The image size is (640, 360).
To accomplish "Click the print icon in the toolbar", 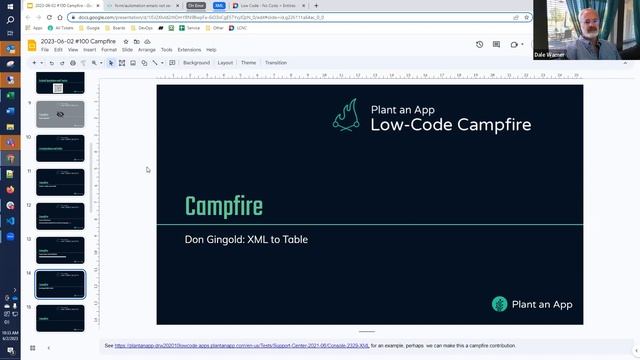I will pos(73,63).
